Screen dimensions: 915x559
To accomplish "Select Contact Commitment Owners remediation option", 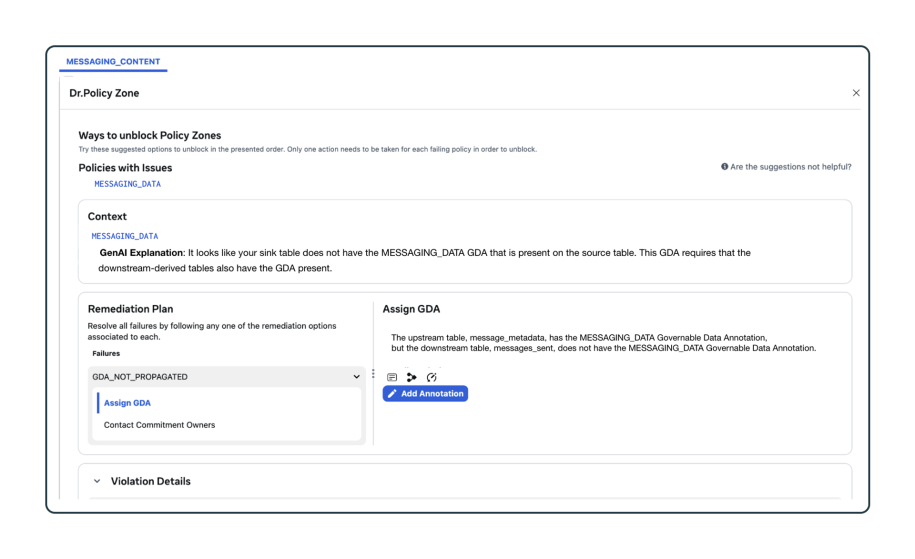I will pos(159,425).
